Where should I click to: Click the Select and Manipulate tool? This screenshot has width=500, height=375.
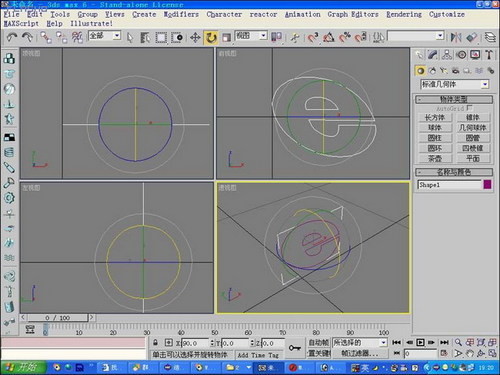tap(294, 37)
